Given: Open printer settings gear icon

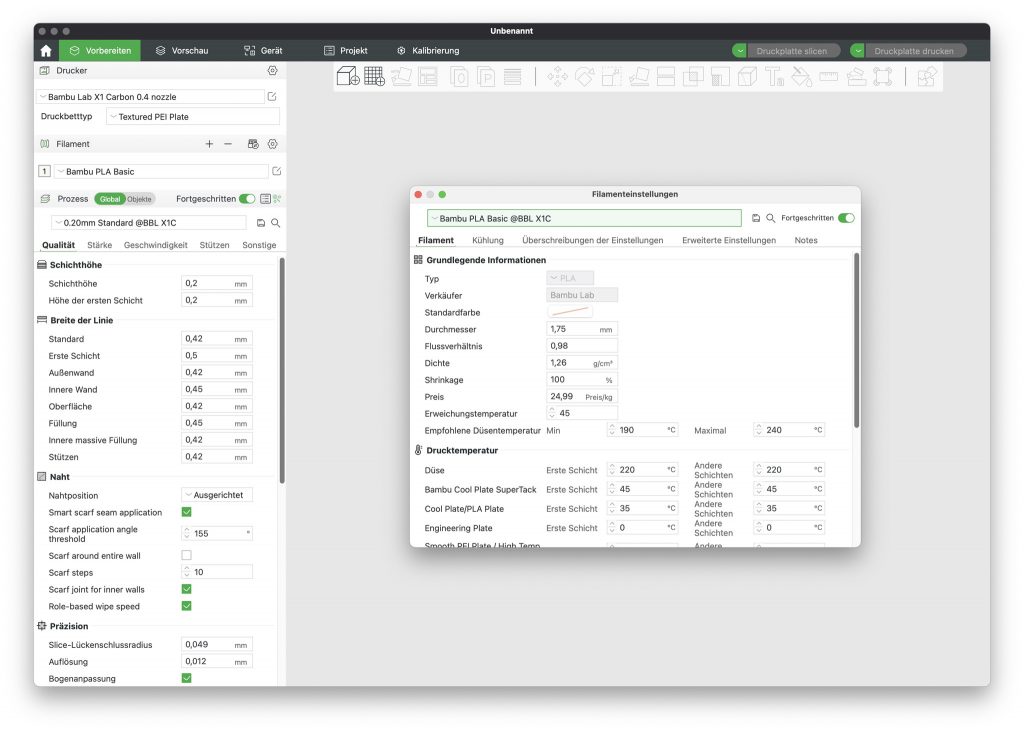Looking at the screenshot, I should click(x=272, y=71).
